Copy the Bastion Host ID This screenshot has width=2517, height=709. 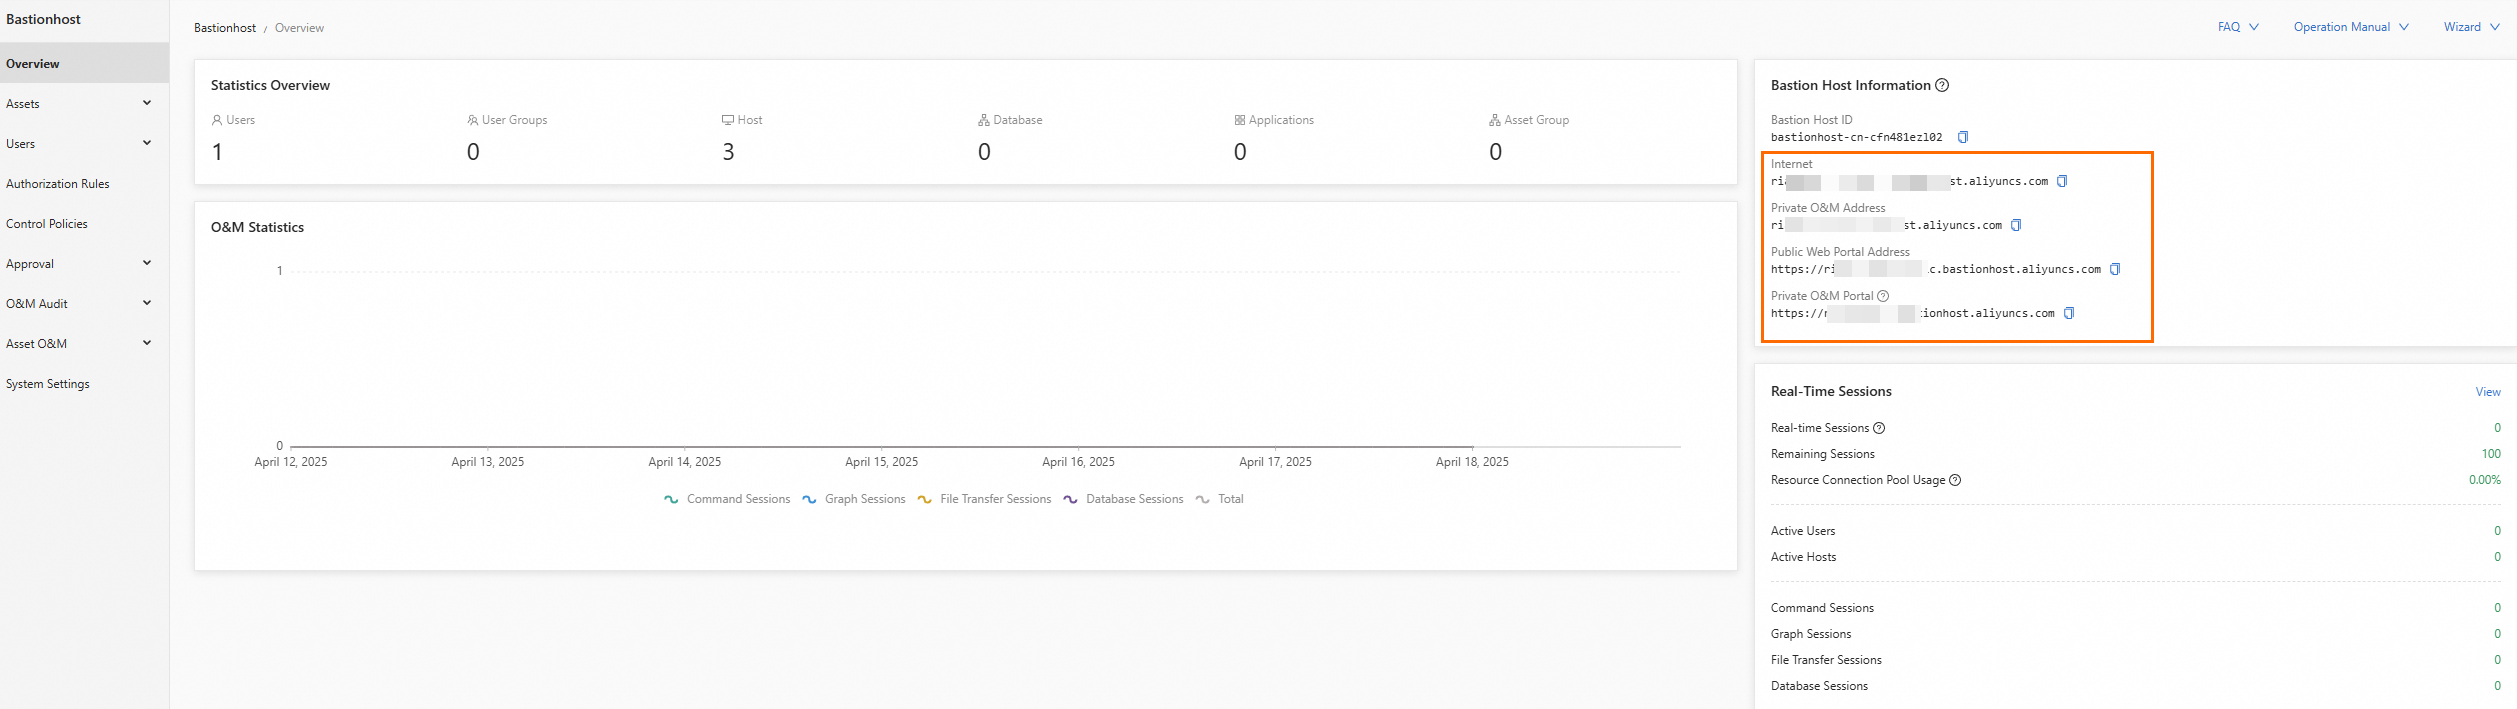coord(1963,137)
